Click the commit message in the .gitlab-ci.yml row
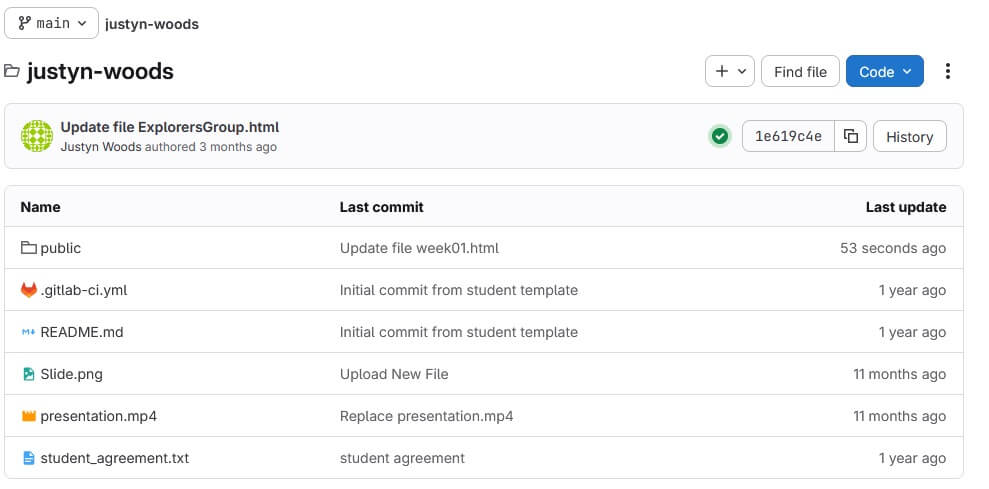 coord(459,290)
